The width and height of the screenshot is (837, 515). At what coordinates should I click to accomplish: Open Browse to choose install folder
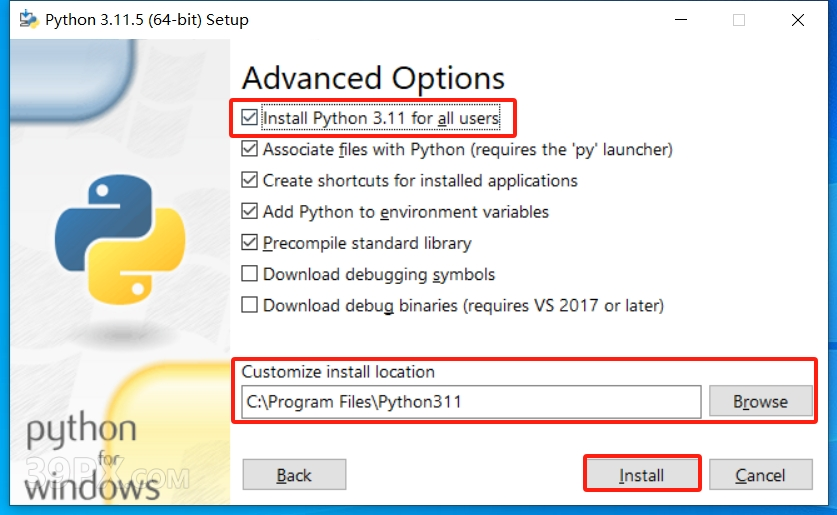(761, 401)
